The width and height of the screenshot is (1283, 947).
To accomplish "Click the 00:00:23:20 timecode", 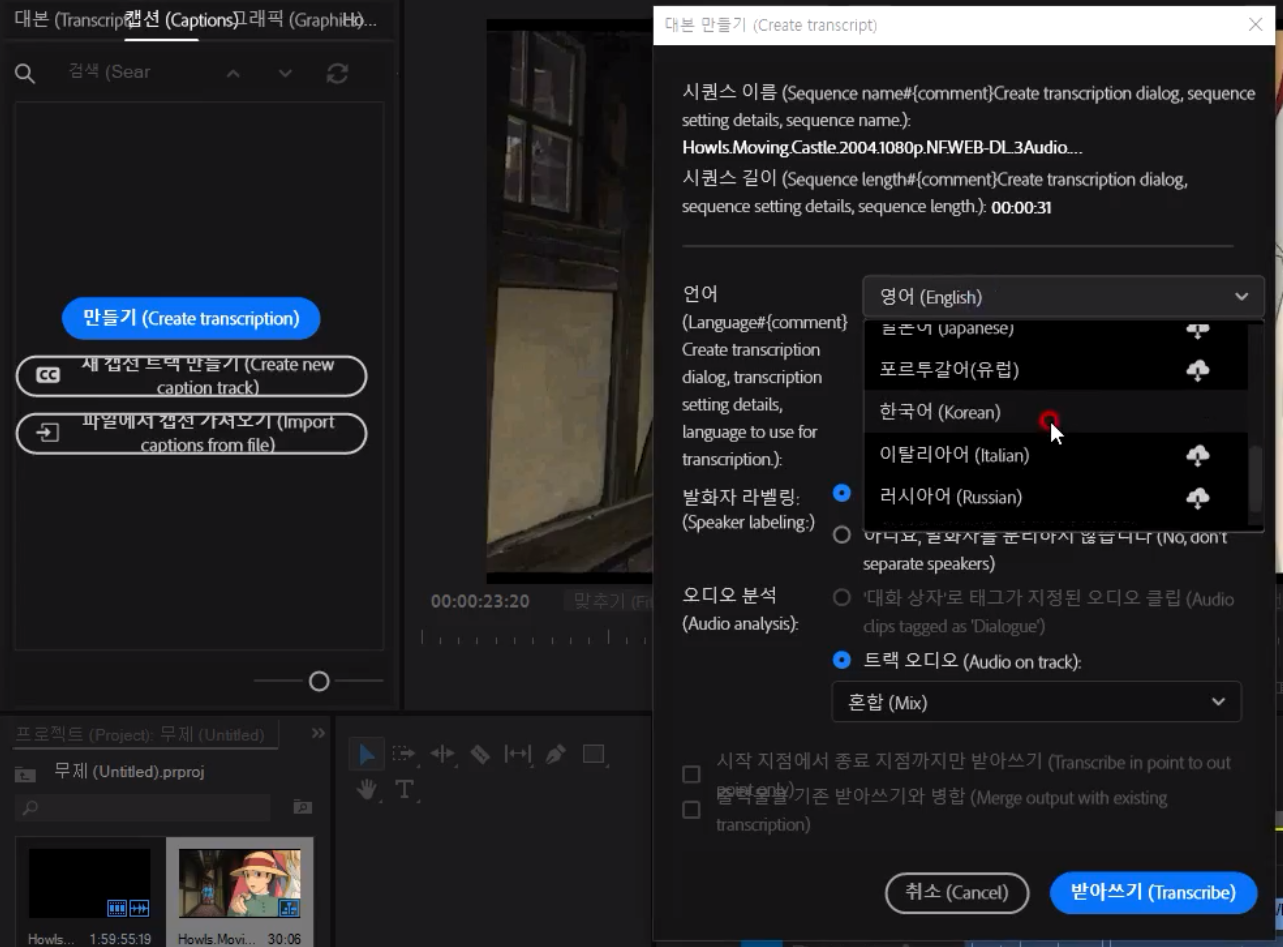I will (x=480, y=601).
